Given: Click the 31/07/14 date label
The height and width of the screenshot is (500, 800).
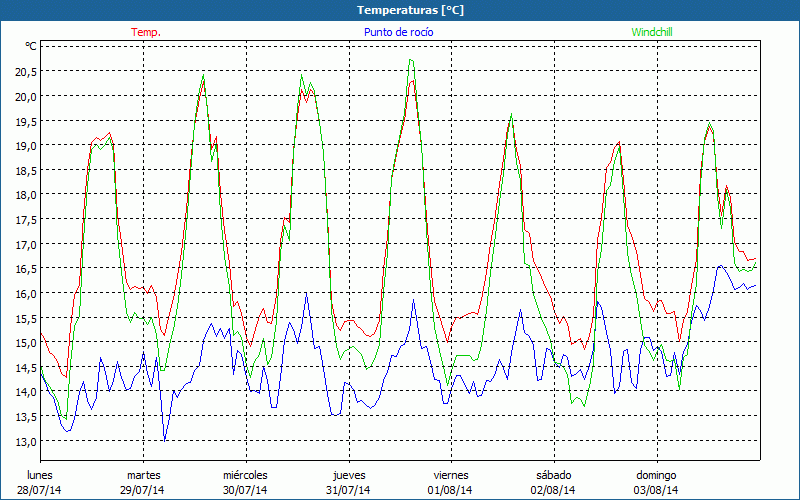Looking at the screenshot, I should pos(348,490).
